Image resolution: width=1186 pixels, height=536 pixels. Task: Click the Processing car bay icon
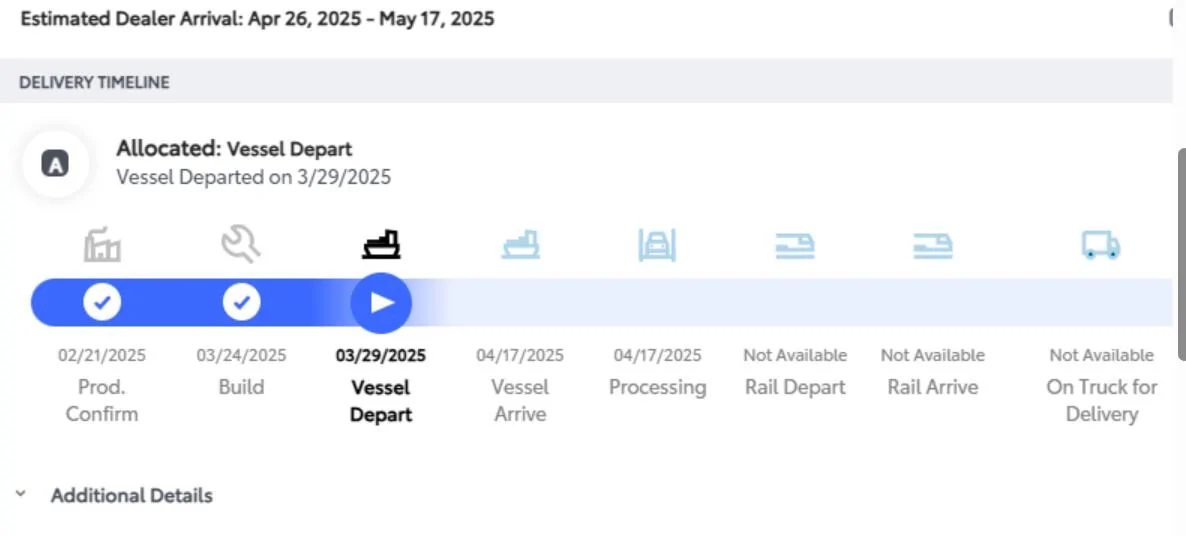click(x=657, y=245)
